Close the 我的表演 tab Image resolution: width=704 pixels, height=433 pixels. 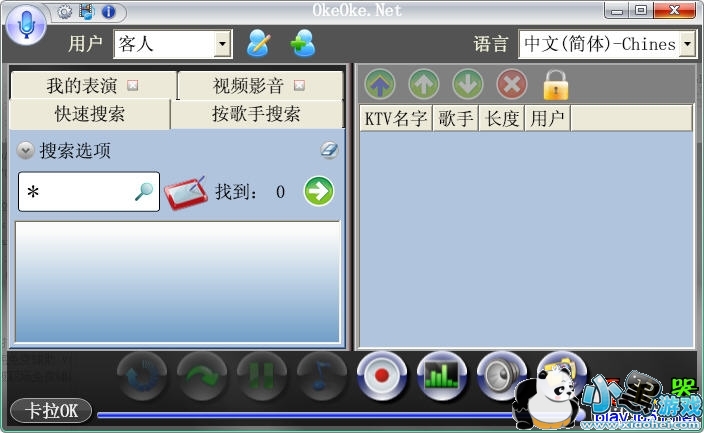(x=132, y=85)
